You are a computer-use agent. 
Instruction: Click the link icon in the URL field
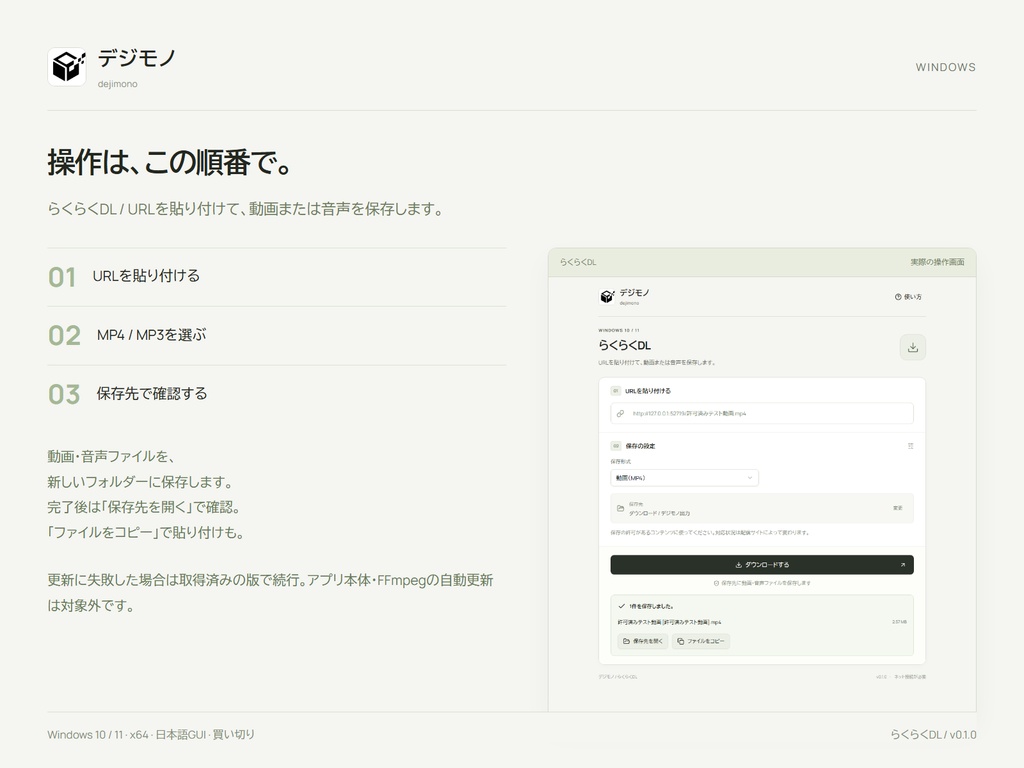pos(620,413)
